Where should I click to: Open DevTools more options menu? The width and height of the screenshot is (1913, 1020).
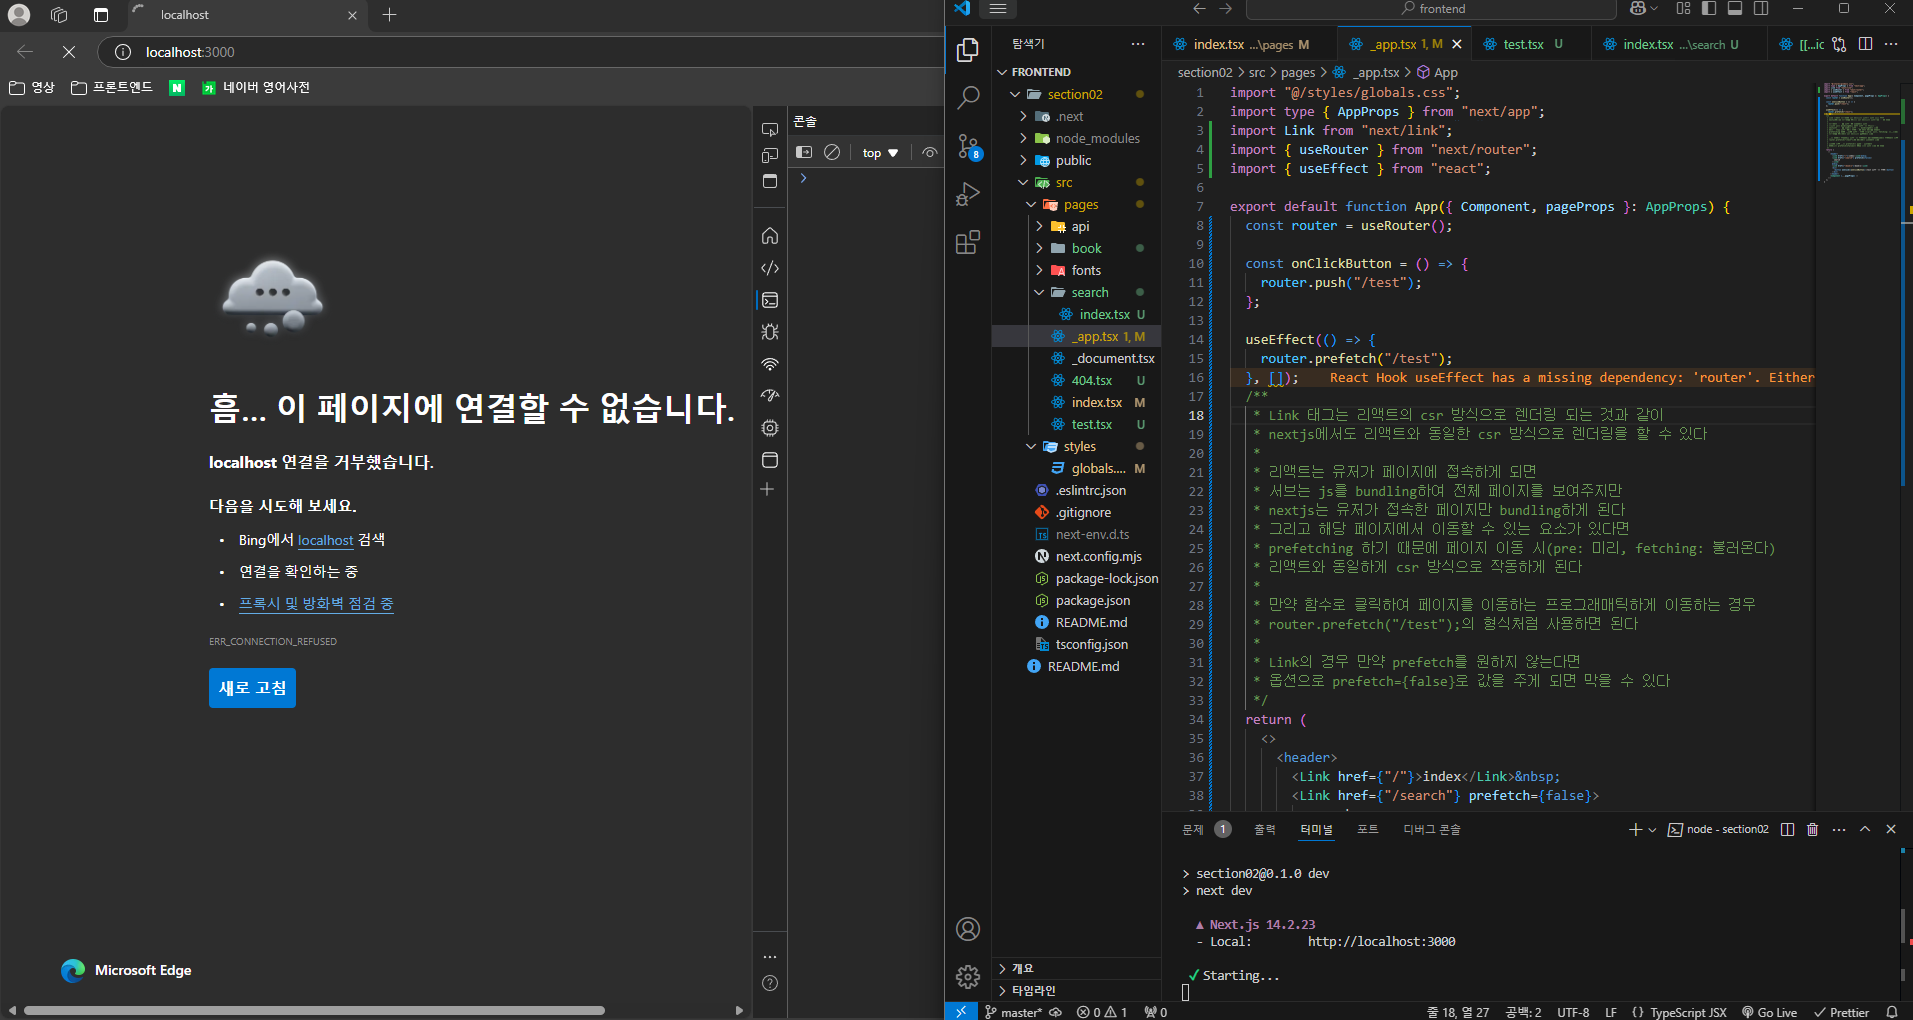(x=770, y=957)
